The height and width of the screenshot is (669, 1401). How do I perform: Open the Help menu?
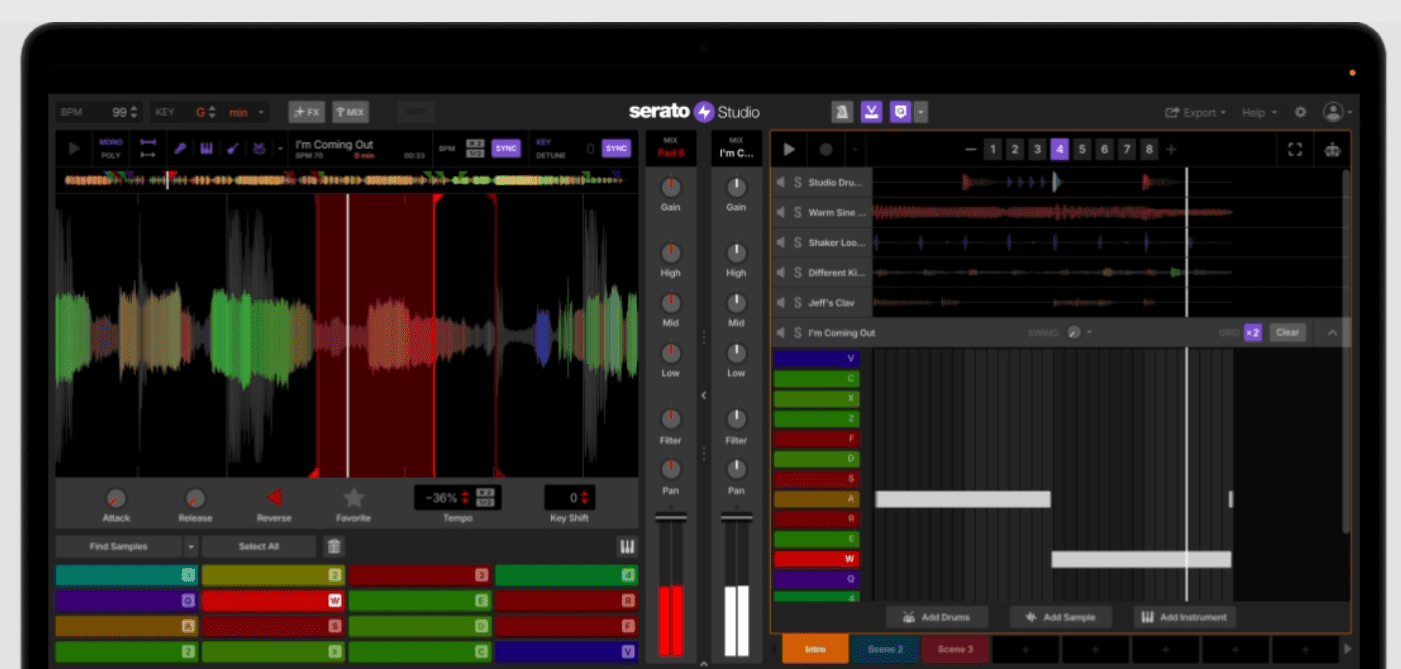(1258, 113)
